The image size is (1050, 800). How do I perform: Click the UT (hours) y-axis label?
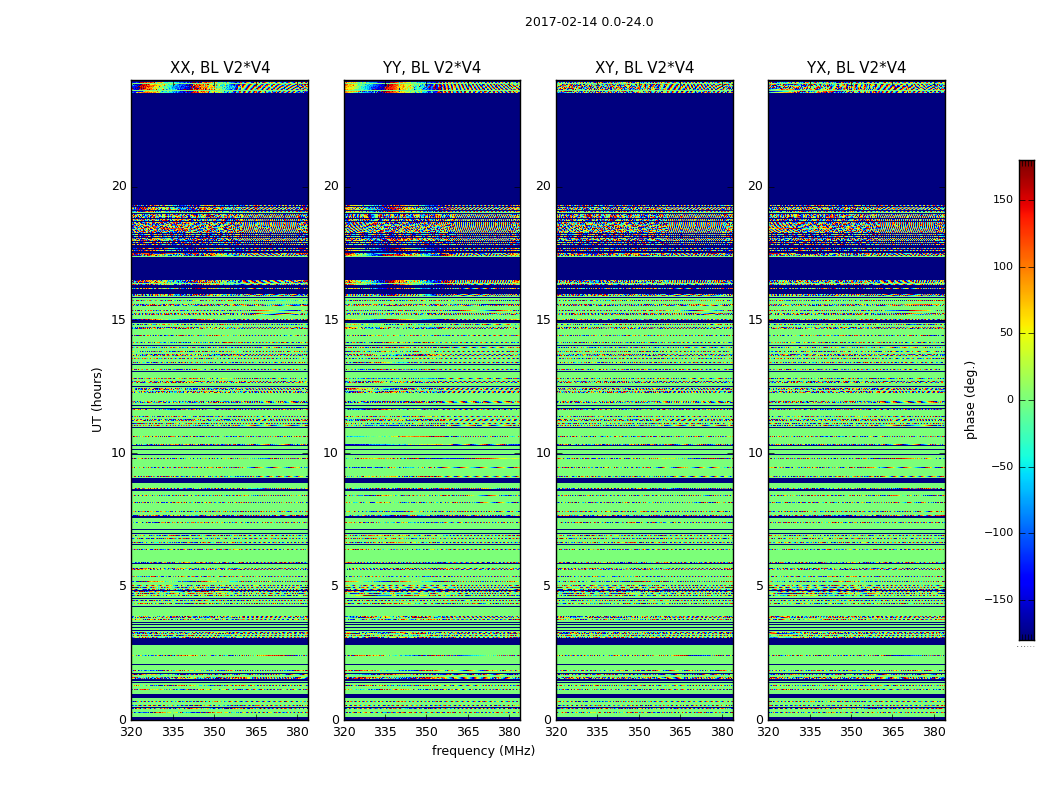pyautogui.click(x=98, y=399)
